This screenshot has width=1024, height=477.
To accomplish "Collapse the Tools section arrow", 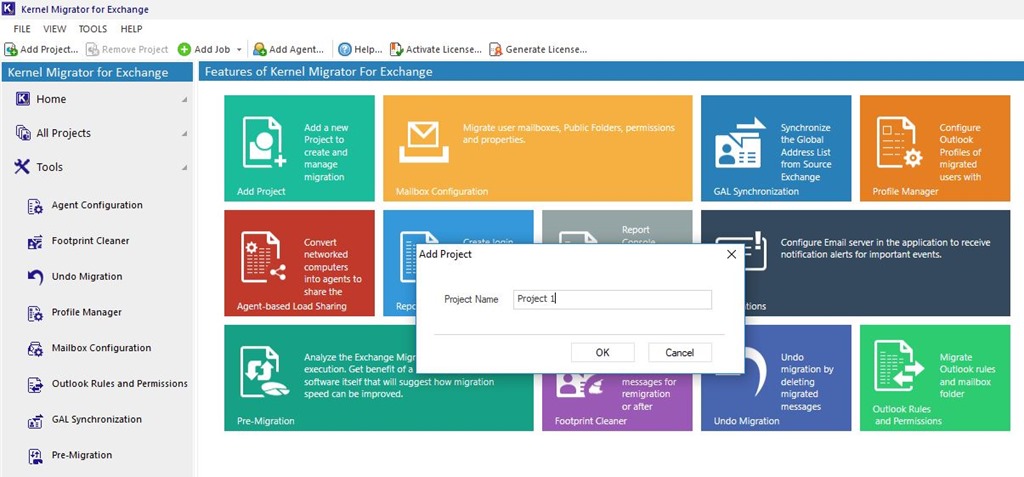I will click(x=184, y=168).
